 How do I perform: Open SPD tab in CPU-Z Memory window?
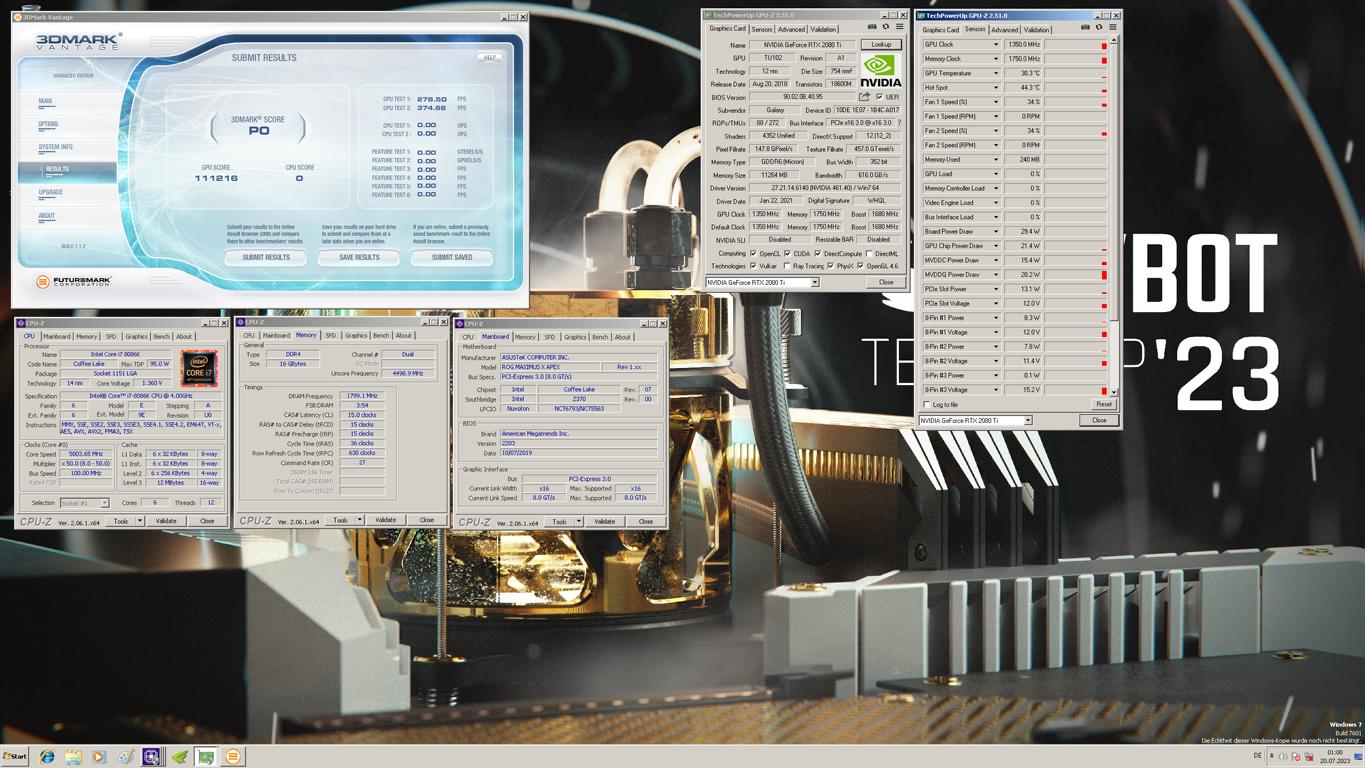tap(331, 336)
